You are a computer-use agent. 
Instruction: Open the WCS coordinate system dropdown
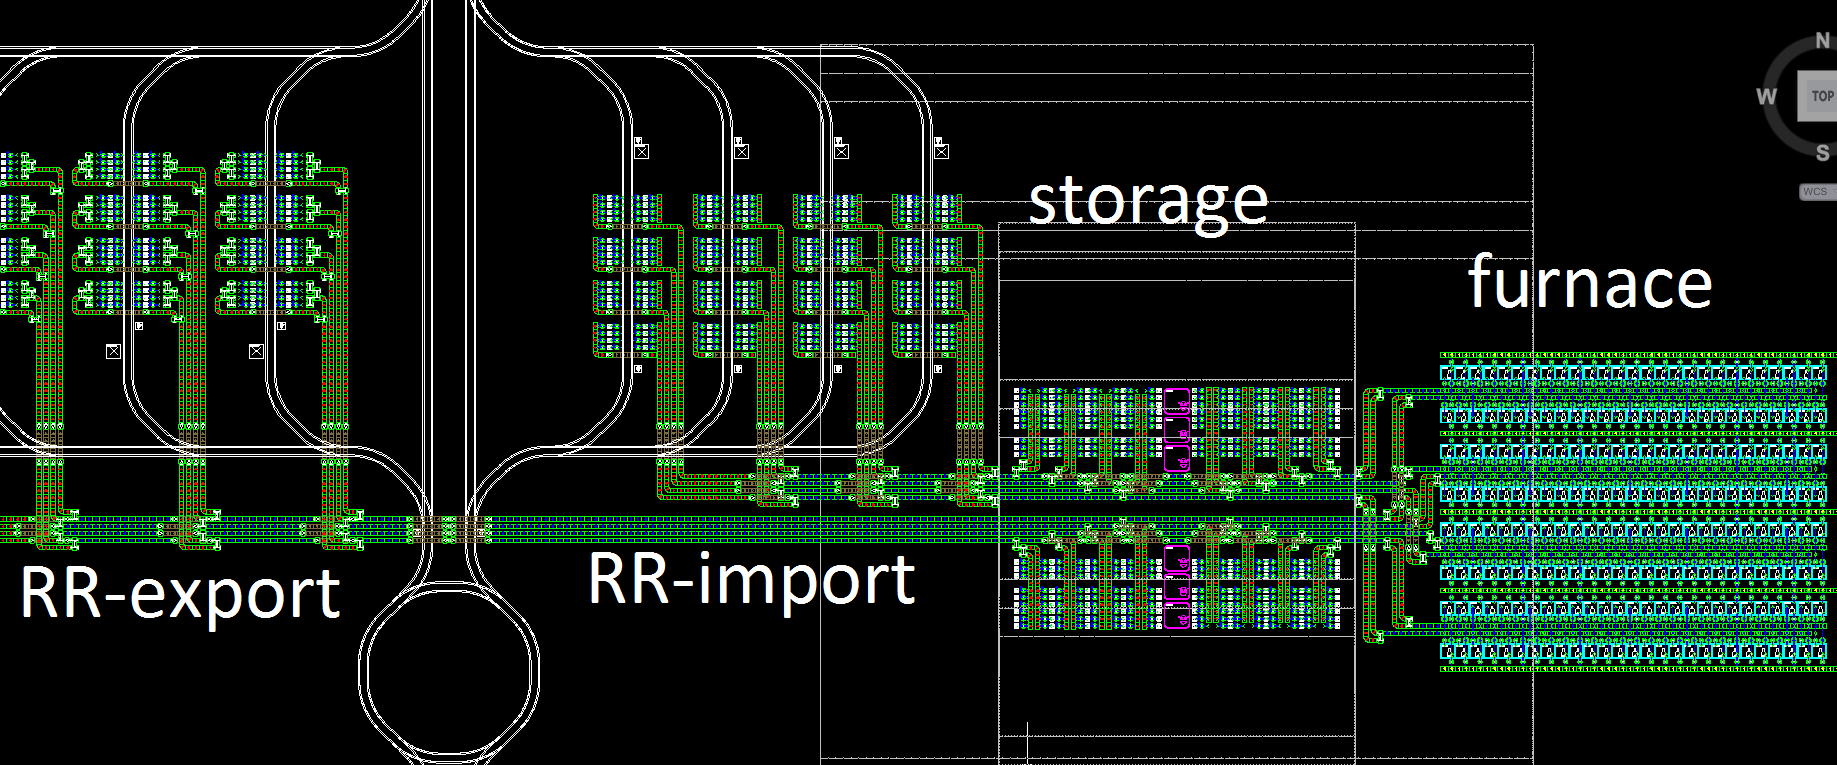click(x=1816, y=192)
